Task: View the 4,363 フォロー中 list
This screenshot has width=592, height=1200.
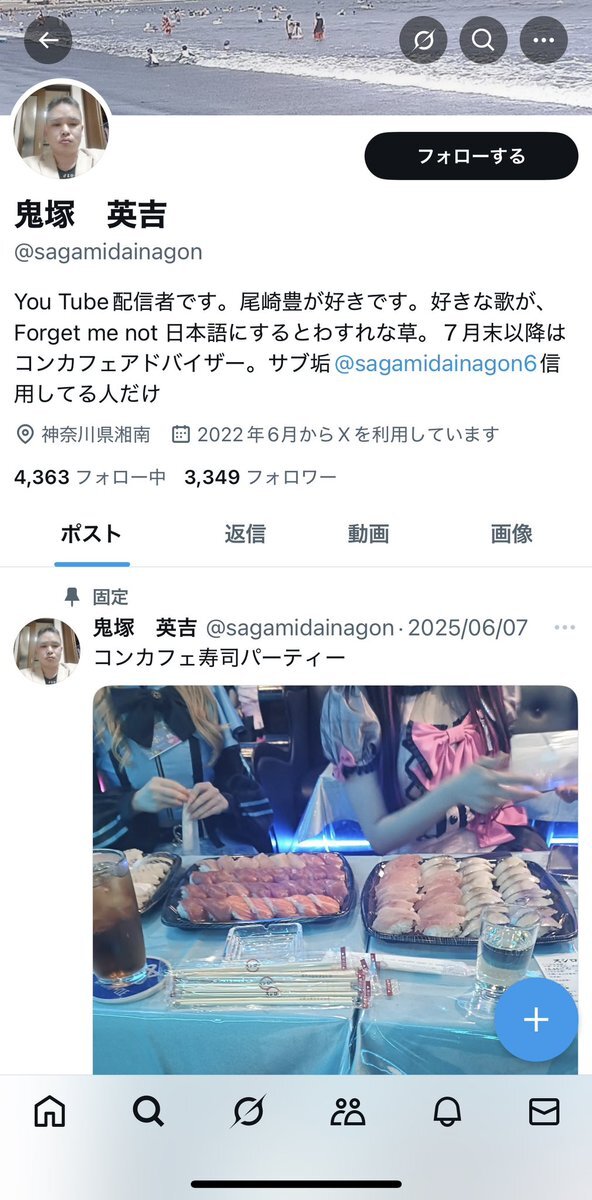Action: [x=90, y=477]
